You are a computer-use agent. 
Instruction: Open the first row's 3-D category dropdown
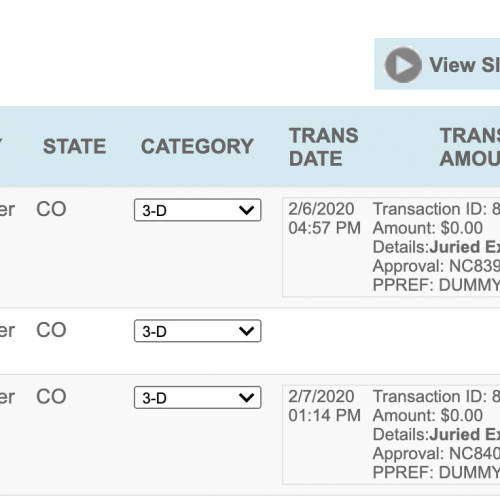[198, 210]
